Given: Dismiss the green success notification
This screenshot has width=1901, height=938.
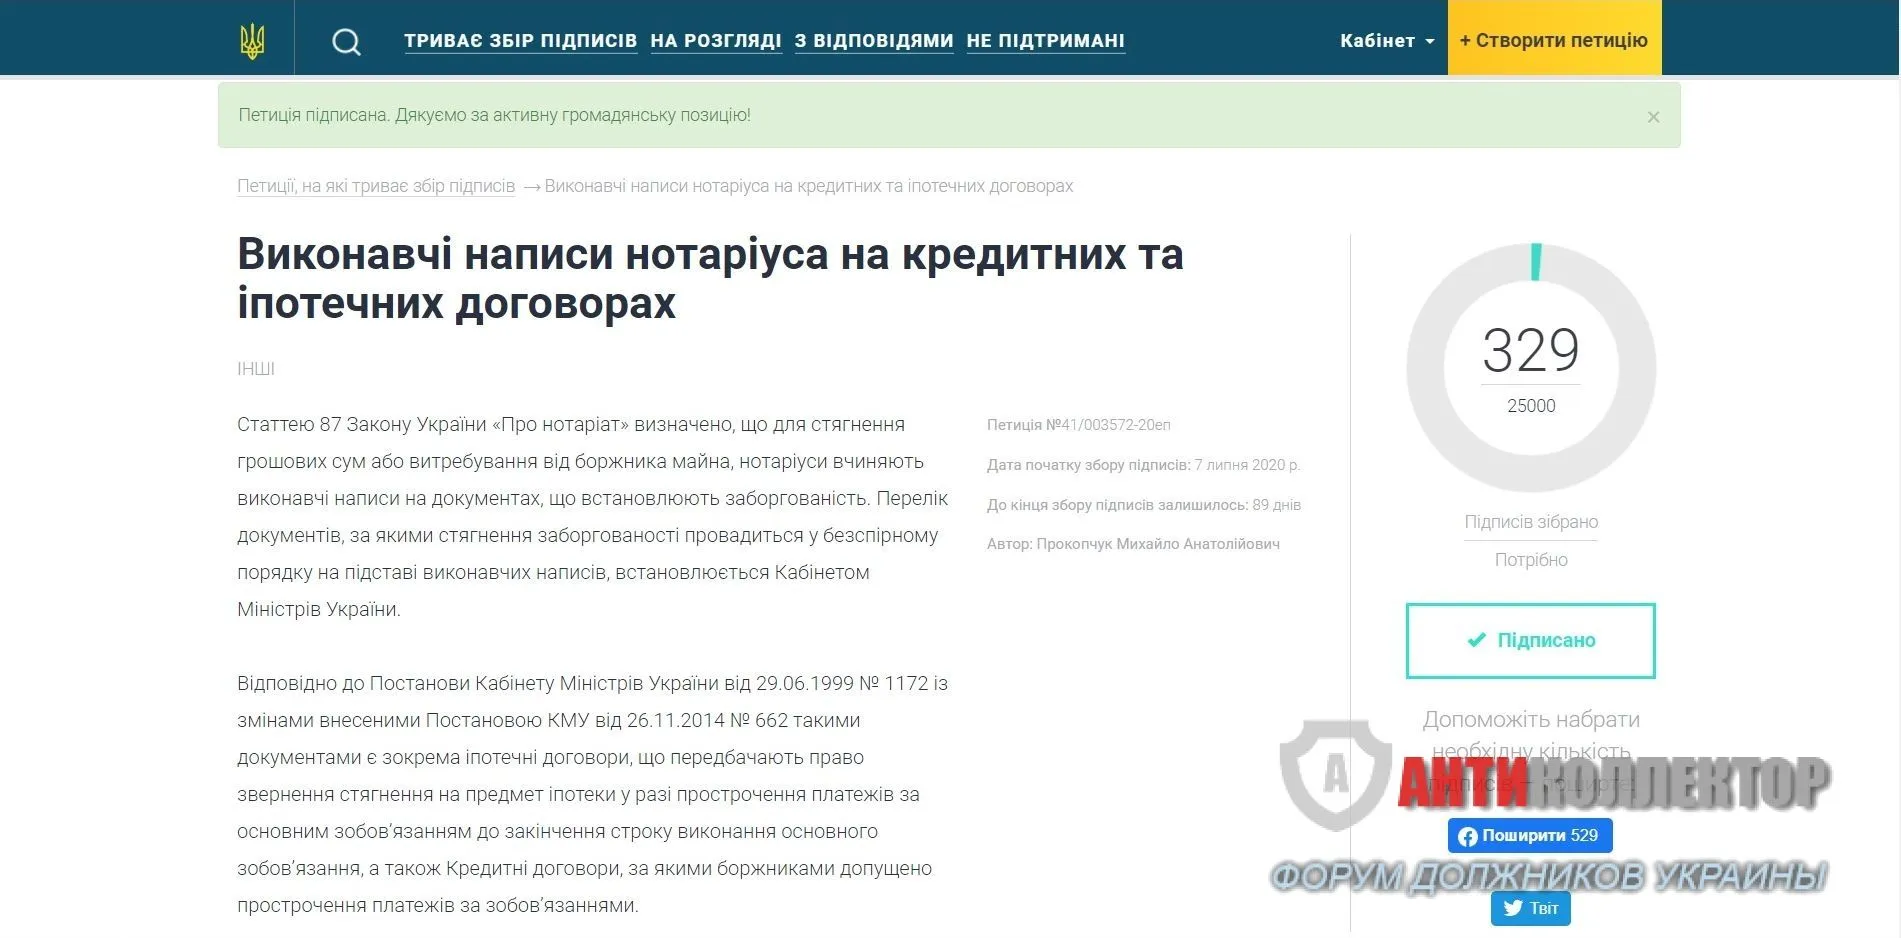Looking at the screenshot, I should click(1653, 117).
